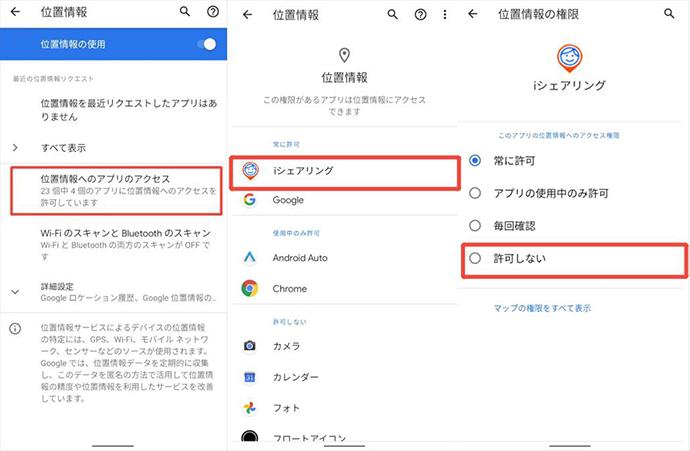Open the カメラ app icon
690x451 pixels.
250,346
